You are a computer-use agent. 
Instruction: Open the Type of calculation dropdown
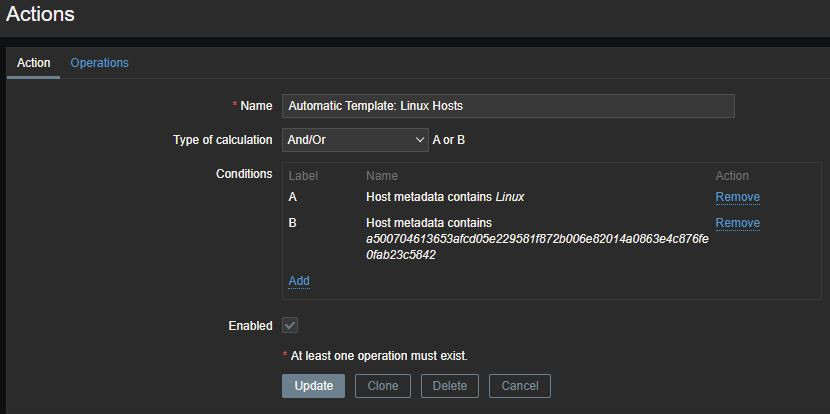355,139
